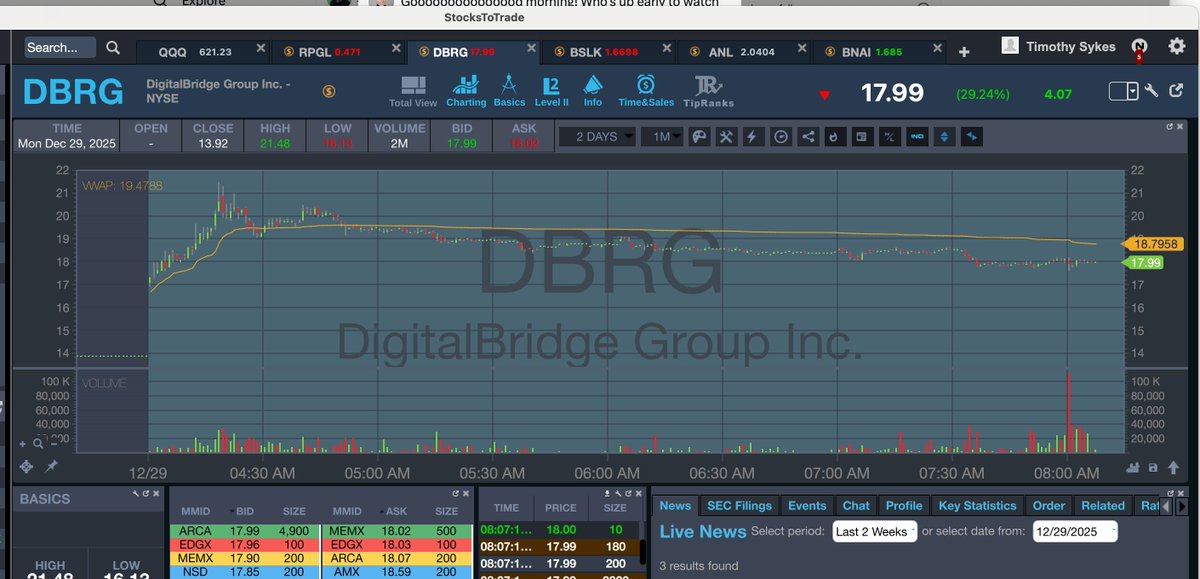Viewport: 1200px width, 579px height.
Task: Open the SEC Filings tab
Action: (738, 506)
